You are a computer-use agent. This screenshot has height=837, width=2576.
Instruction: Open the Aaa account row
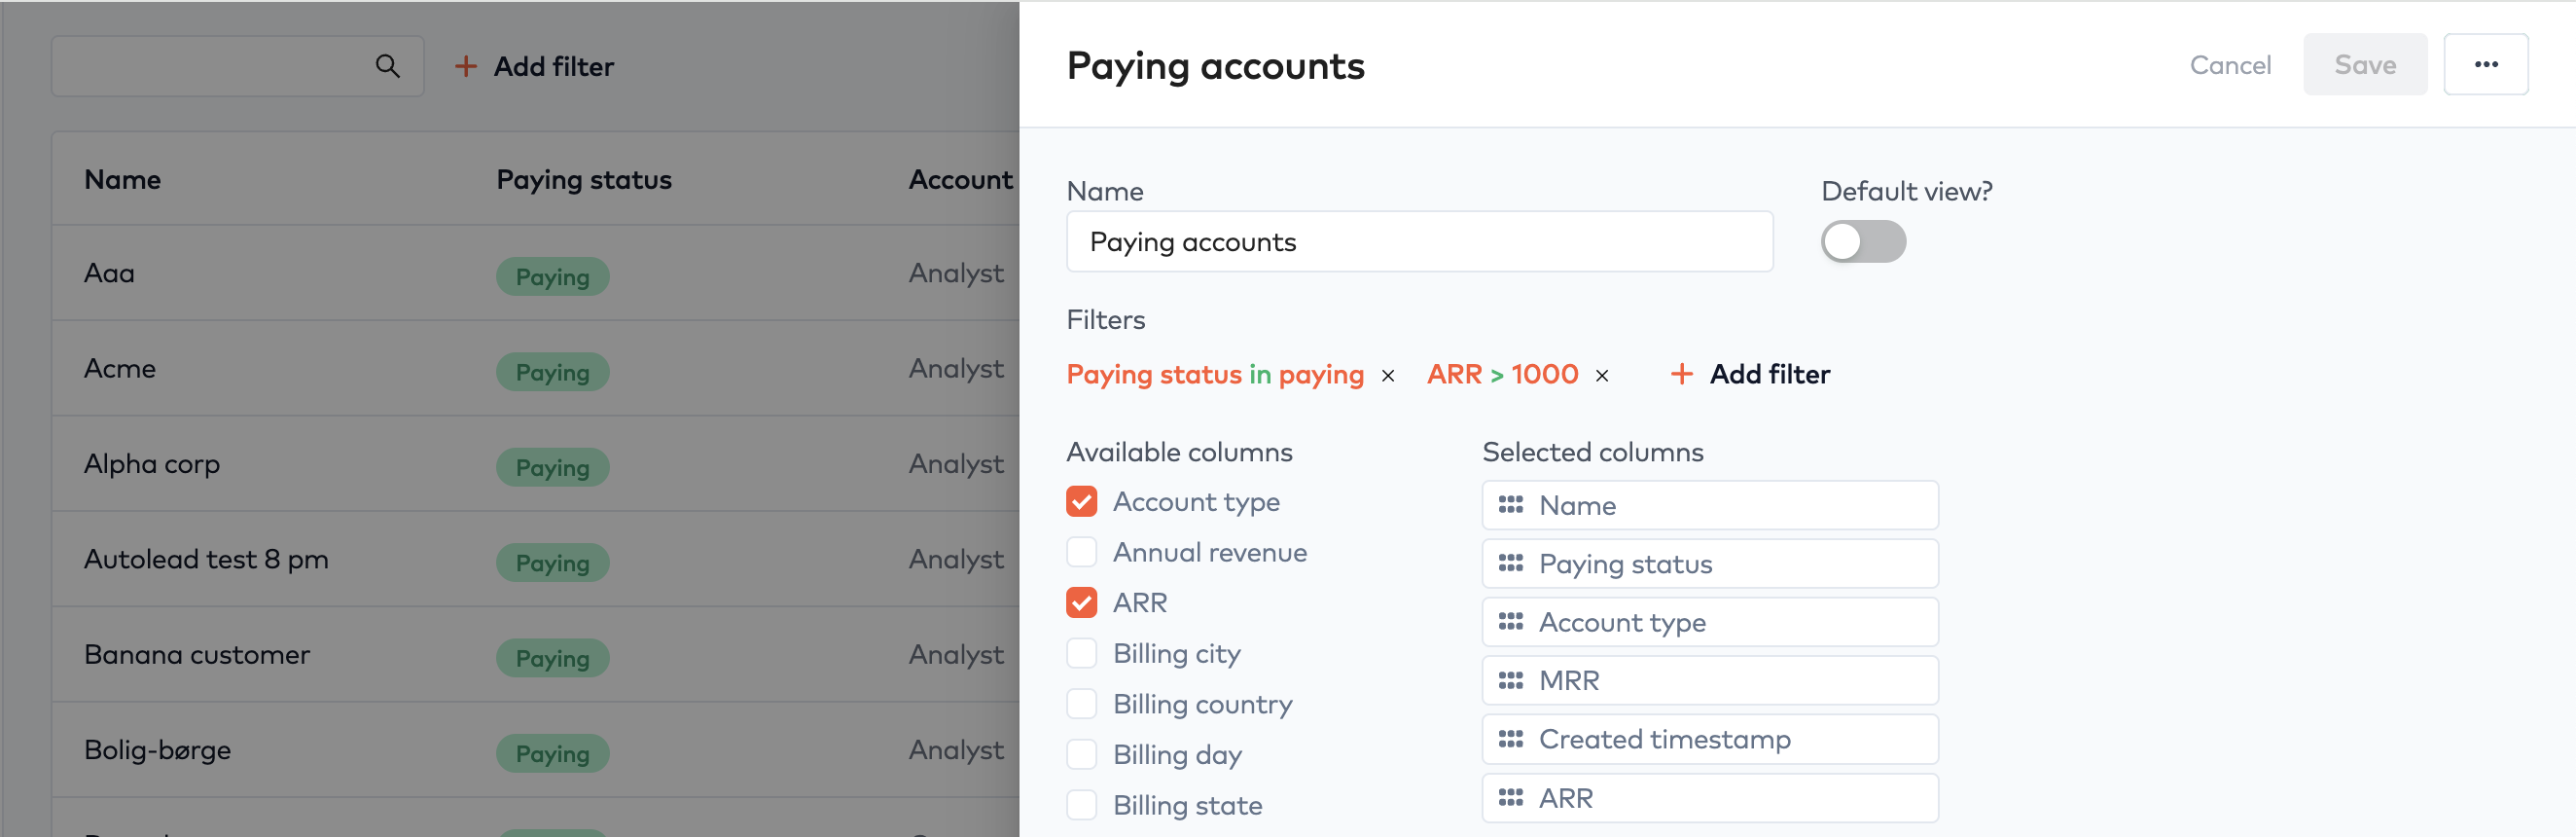coord(536,273)
